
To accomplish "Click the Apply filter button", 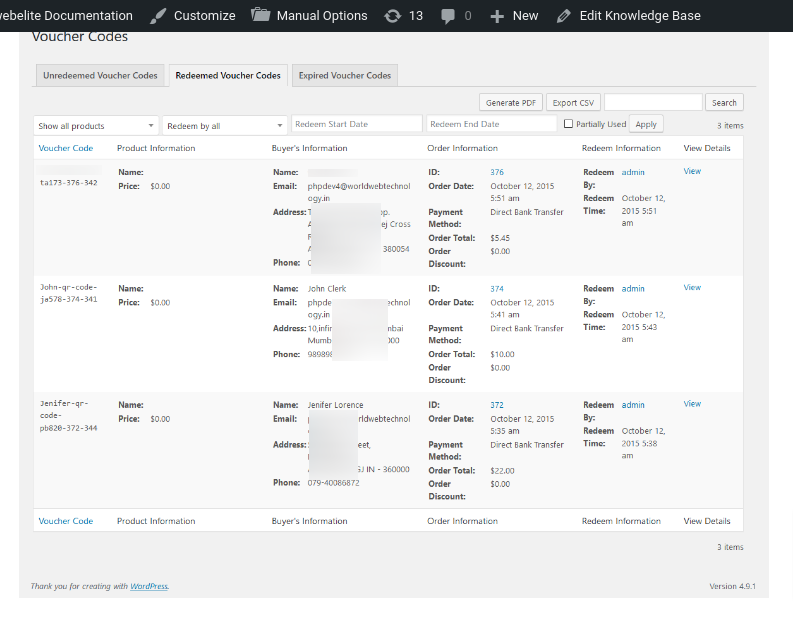I will [646, 124].
